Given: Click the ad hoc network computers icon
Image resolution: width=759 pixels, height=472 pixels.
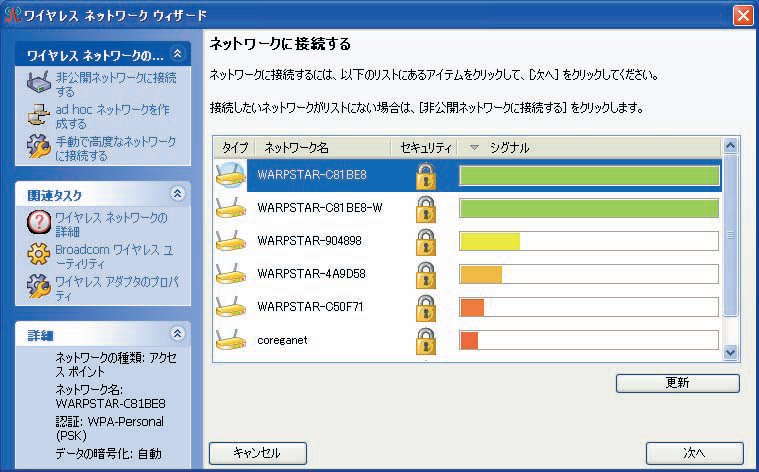Looking at the screenshot, I should 39,115.
